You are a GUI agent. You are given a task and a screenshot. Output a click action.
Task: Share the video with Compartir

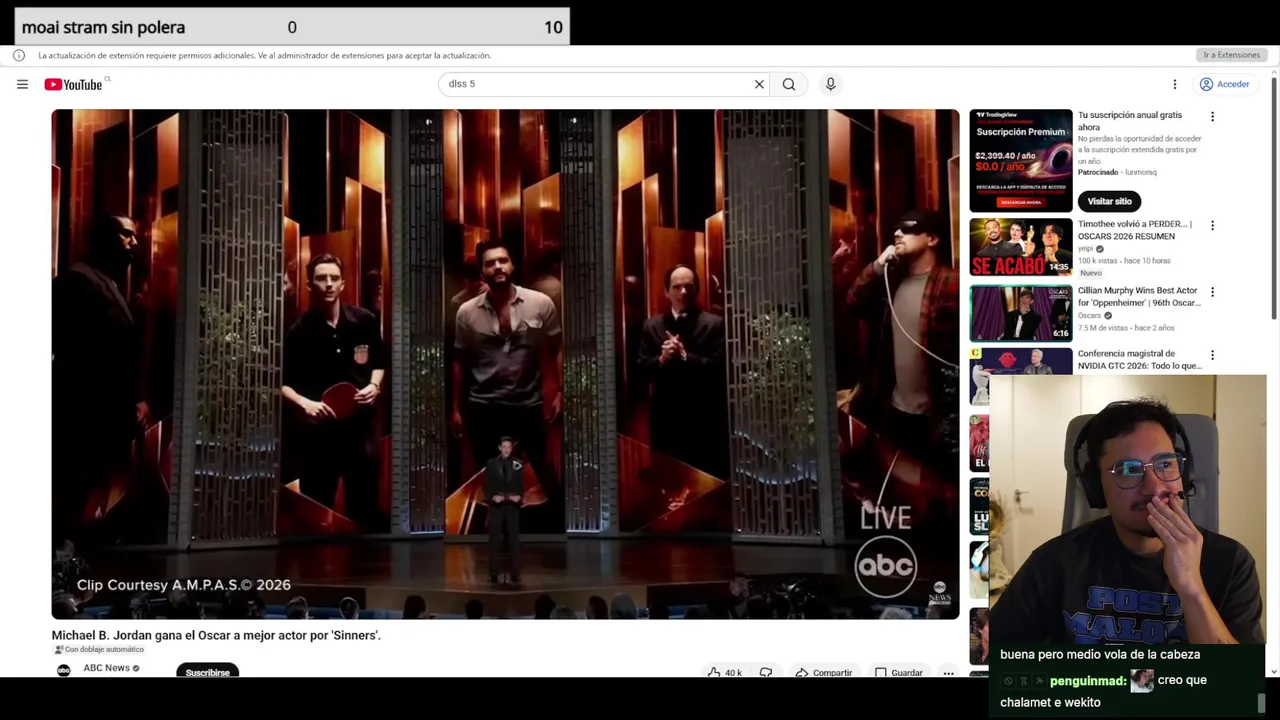click(x=824, y=672)
